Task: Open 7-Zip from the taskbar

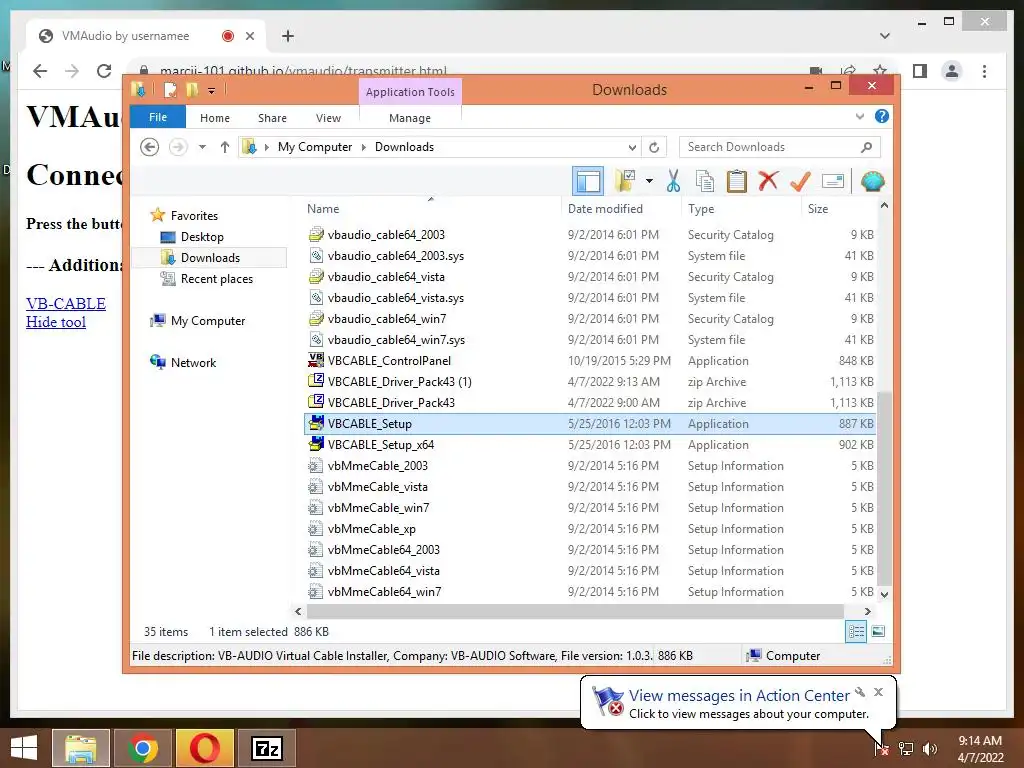Action: pos(266,748)
